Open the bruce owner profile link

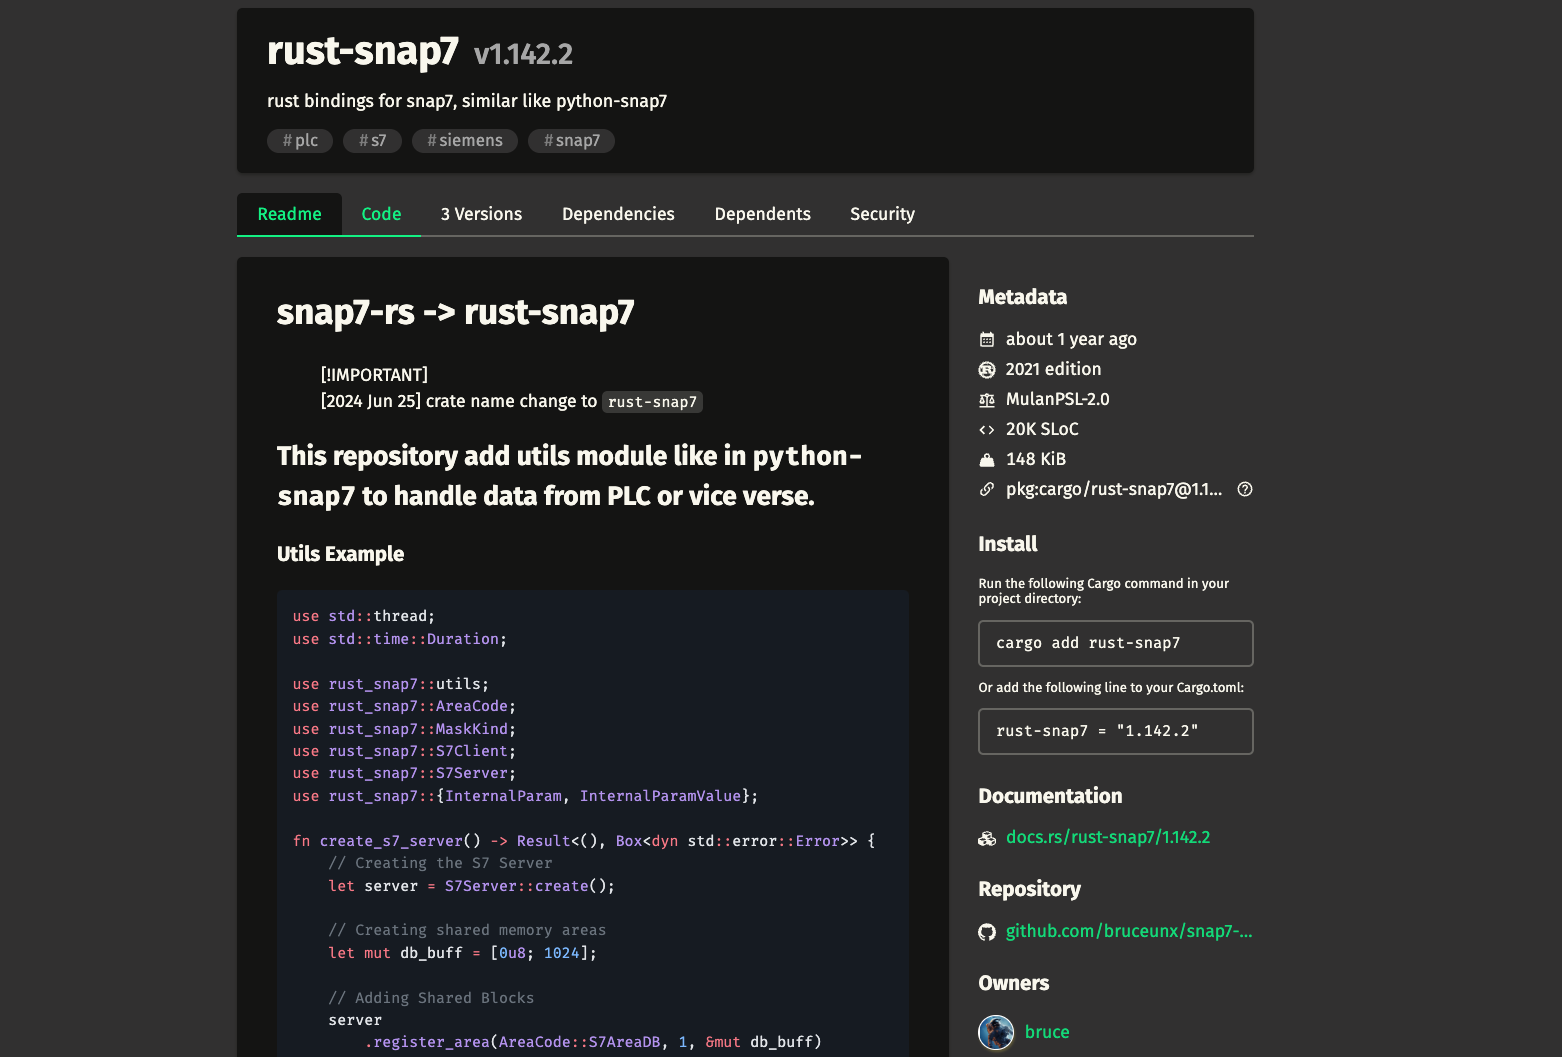click(1047, 1032)
